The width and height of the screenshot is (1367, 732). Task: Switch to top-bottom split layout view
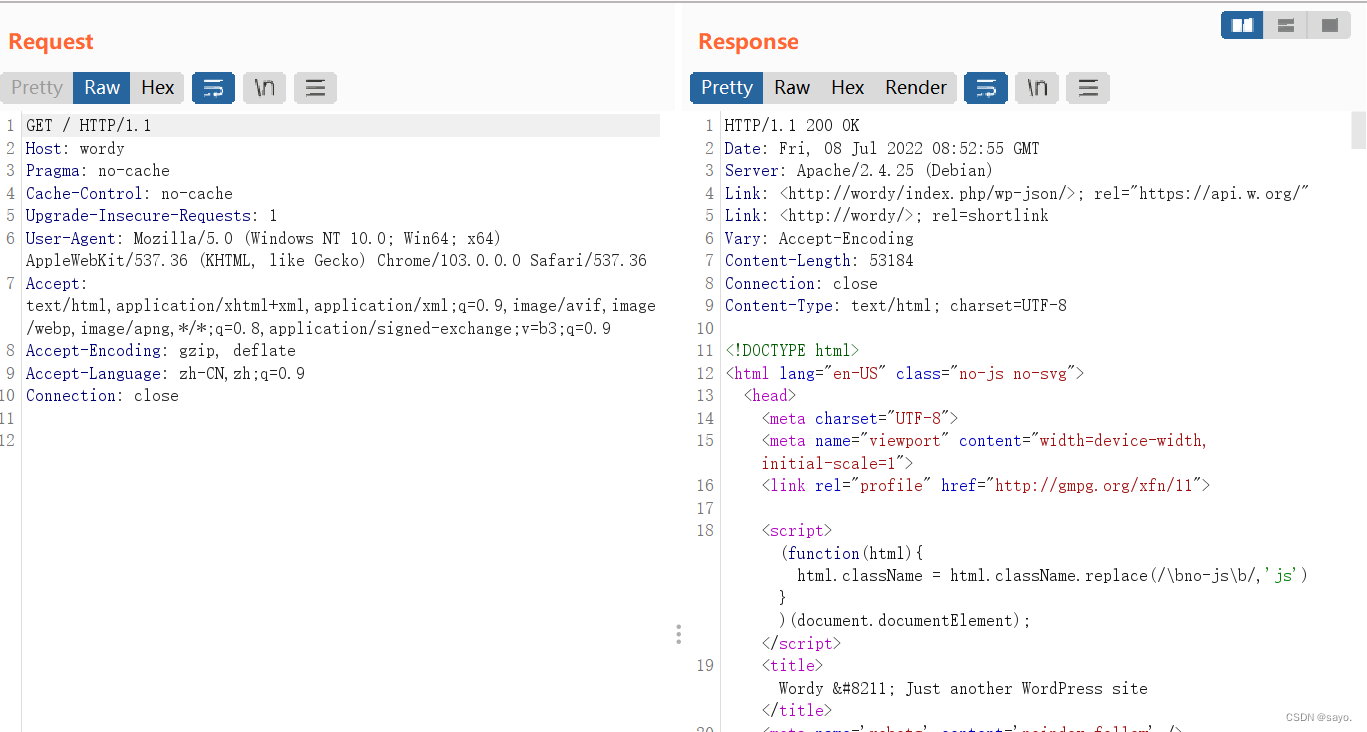(x=1286, y=25)
